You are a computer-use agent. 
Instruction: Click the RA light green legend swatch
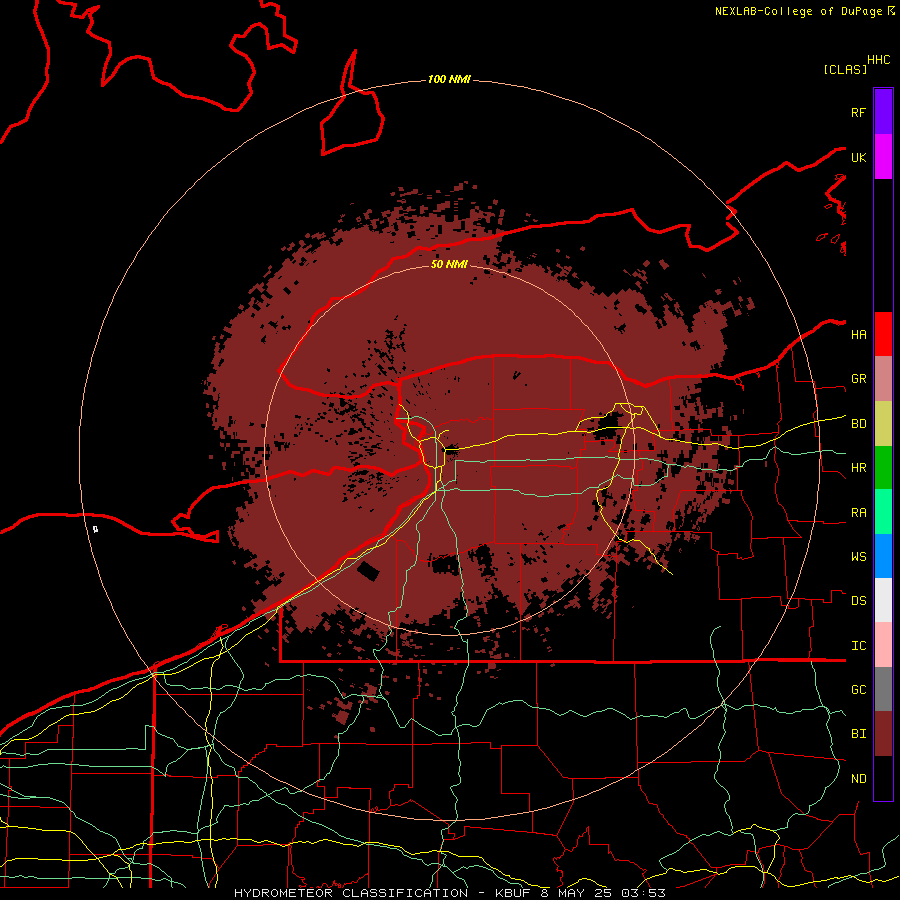(x=883, y=512)
